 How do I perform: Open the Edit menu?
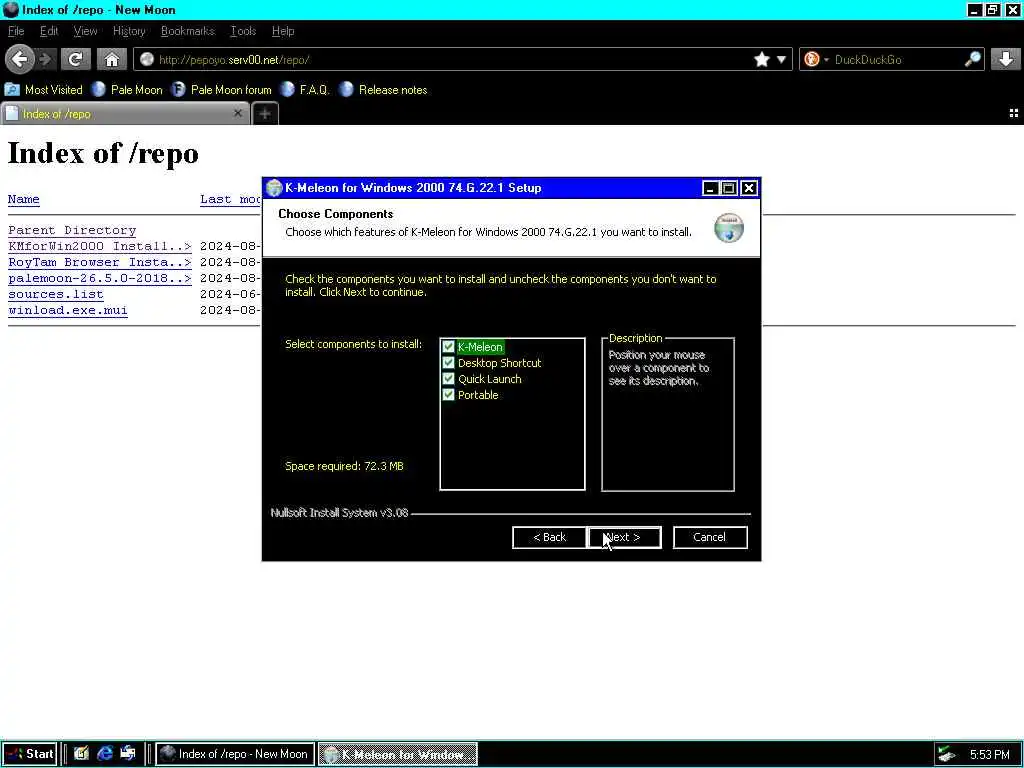click(49, 31)
